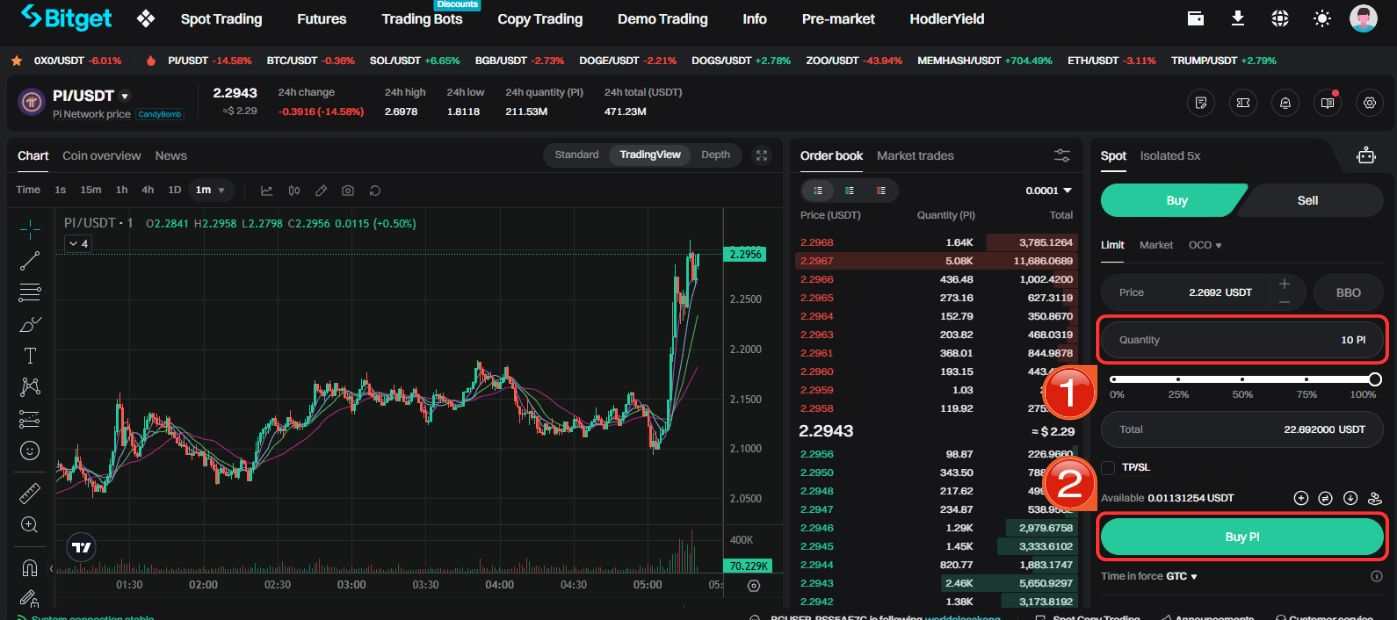Increase price with the plus stepper
This screenshot has width=1397, height=620.
click(1284, 284)
